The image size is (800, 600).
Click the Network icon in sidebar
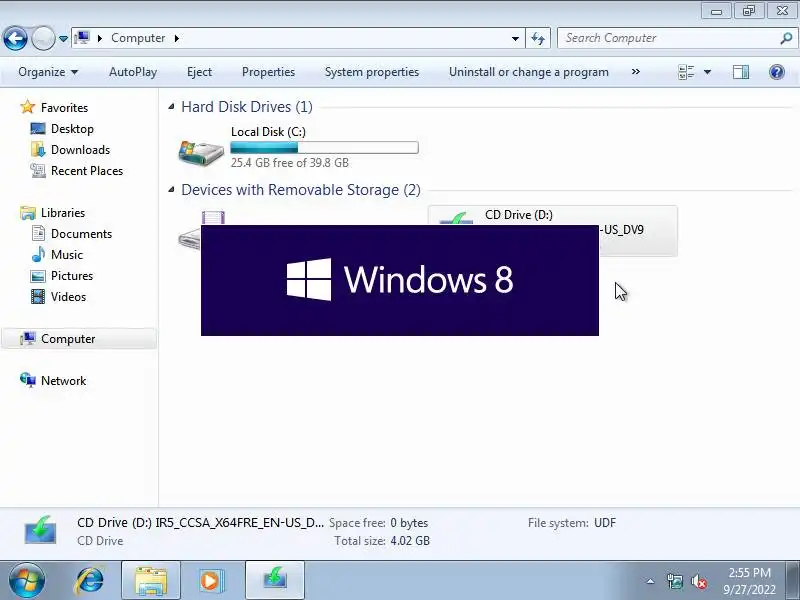tap(28, 380)
